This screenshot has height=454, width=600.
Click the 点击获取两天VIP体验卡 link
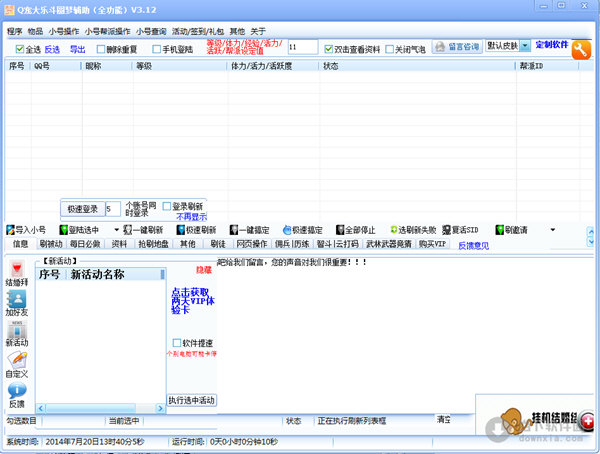click(190, 304)
